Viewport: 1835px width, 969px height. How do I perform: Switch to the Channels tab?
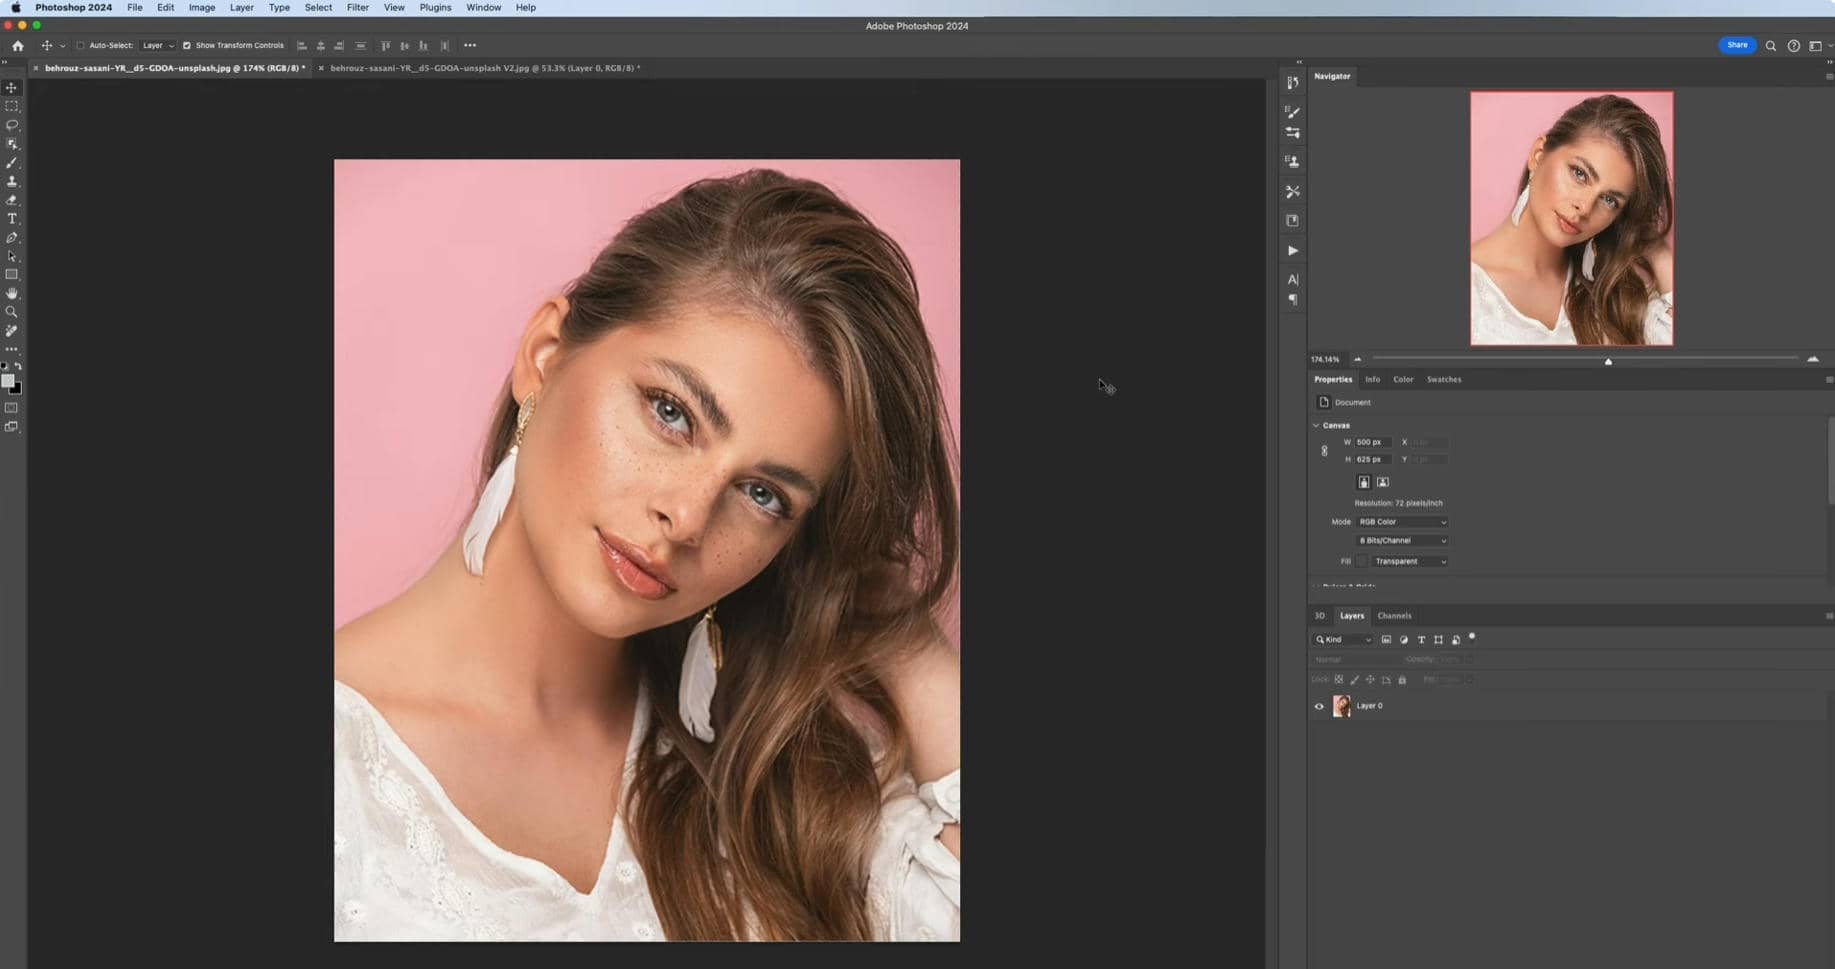1394,616
